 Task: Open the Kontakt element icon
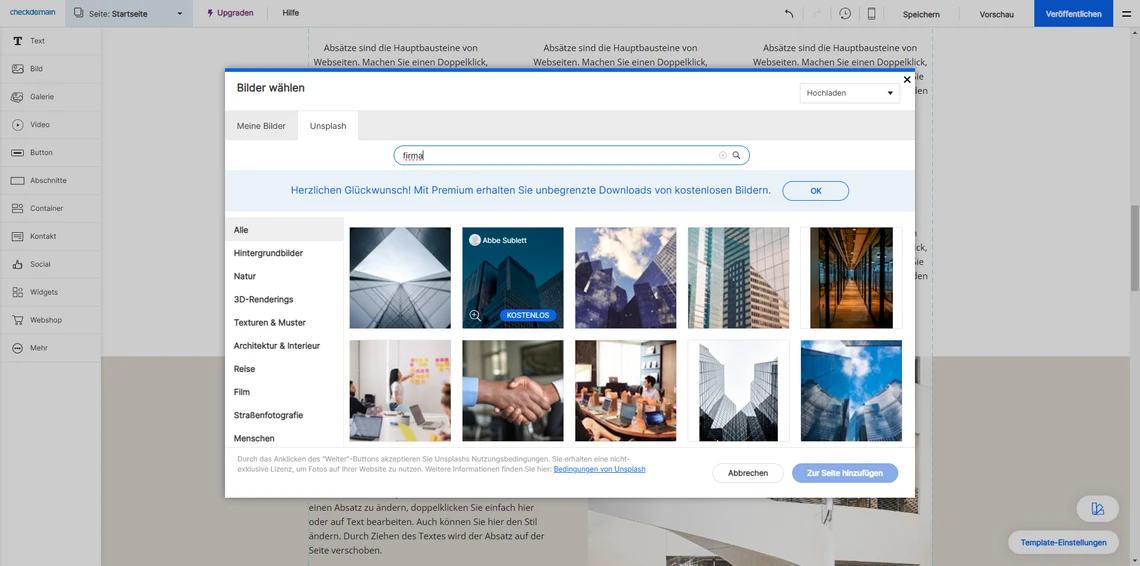(17, 236)
